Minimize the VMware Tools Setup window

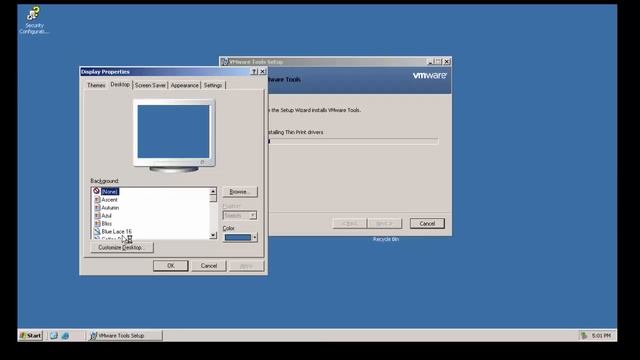pos(430,62)
